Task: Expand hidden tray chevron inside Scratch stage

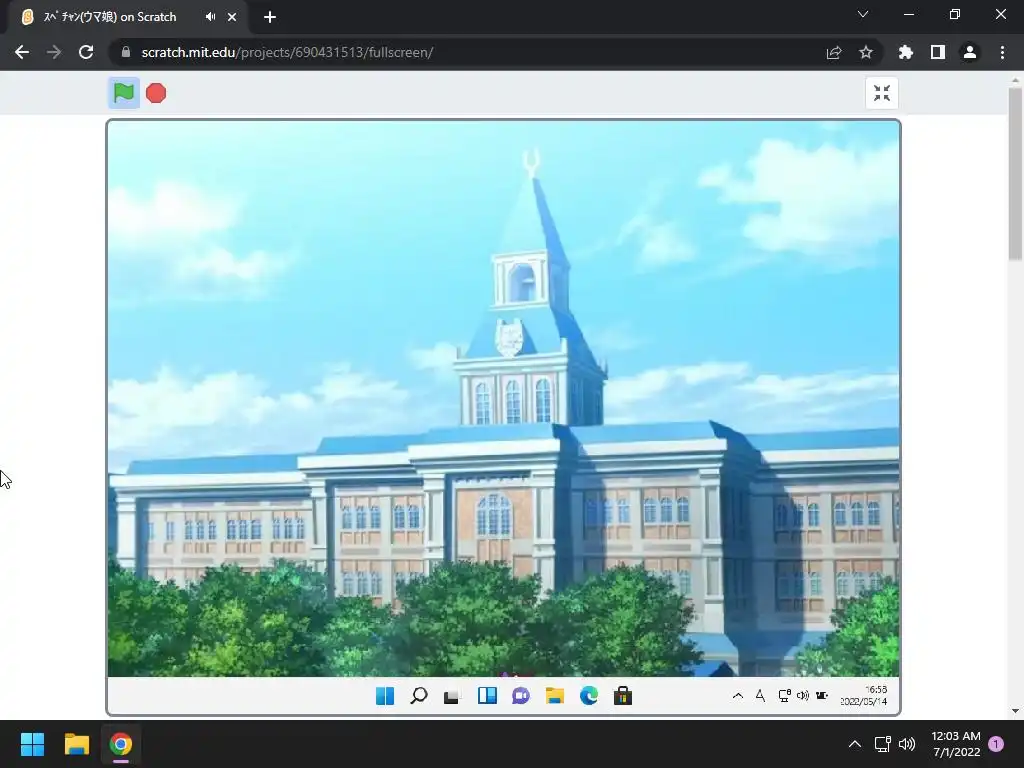Action: tap(738, 696)
